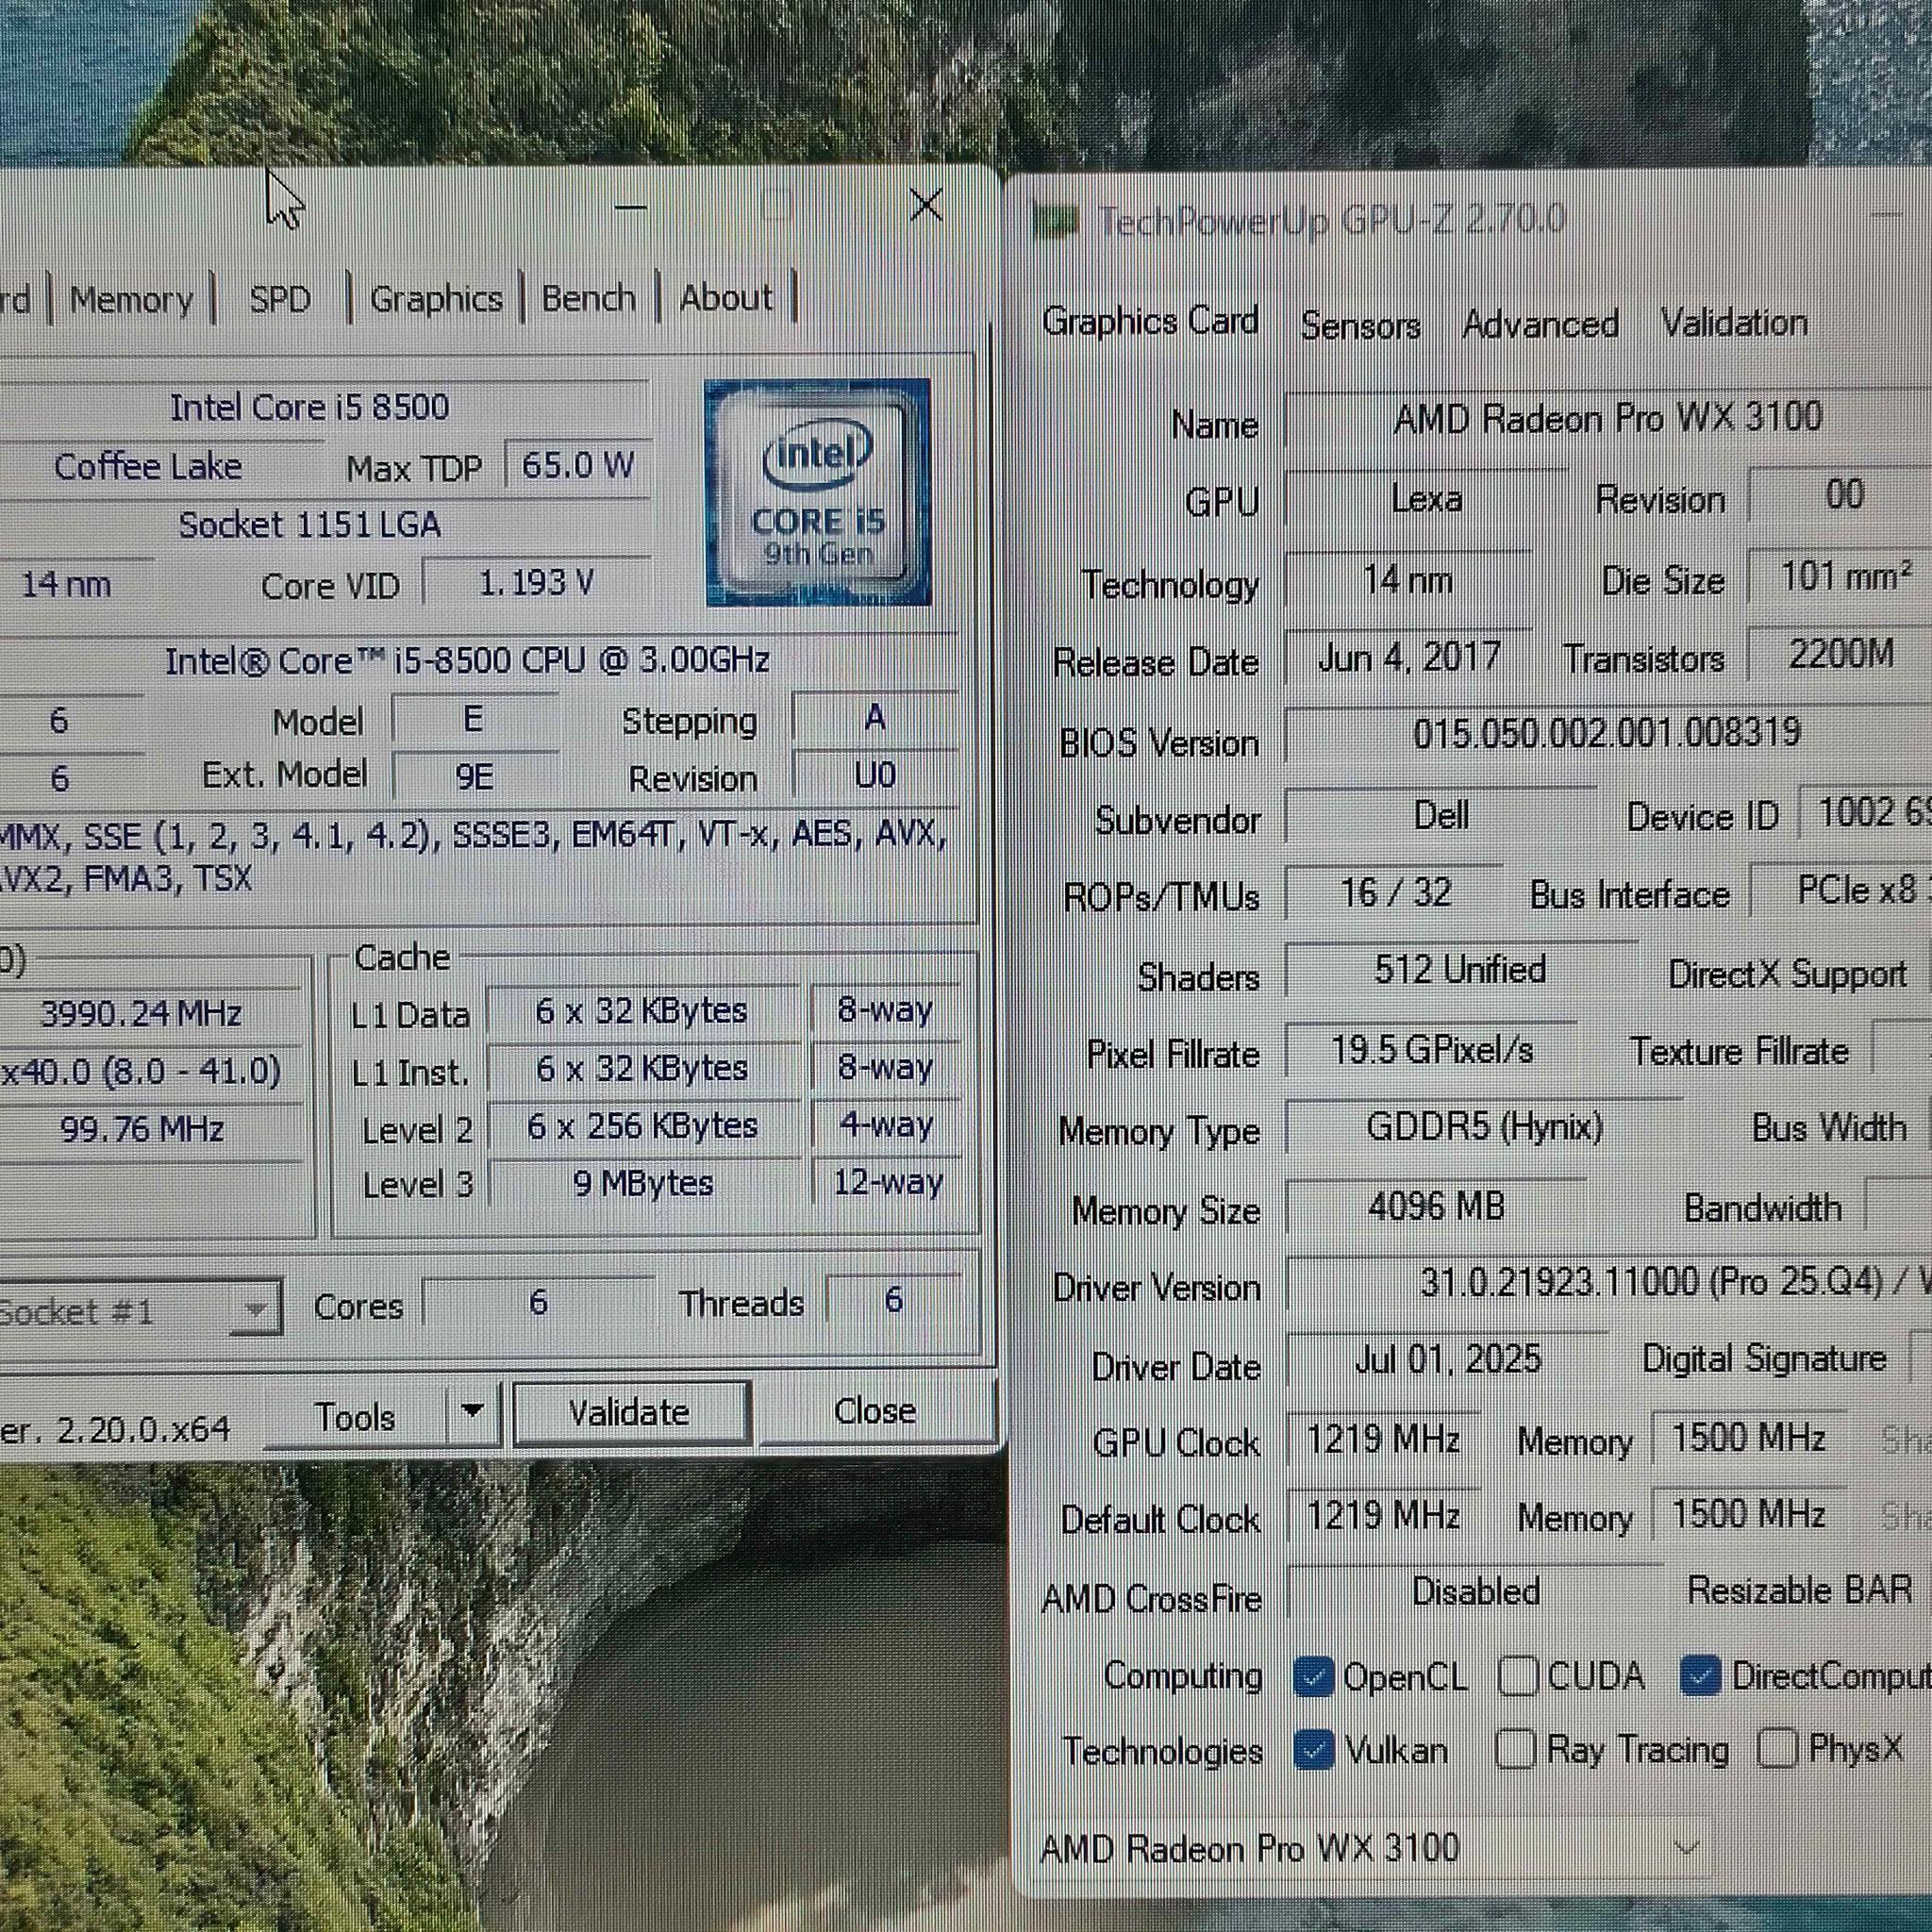
Task: Click the Validate button in CPU-Z
Action: click(x=630, y=1412)
